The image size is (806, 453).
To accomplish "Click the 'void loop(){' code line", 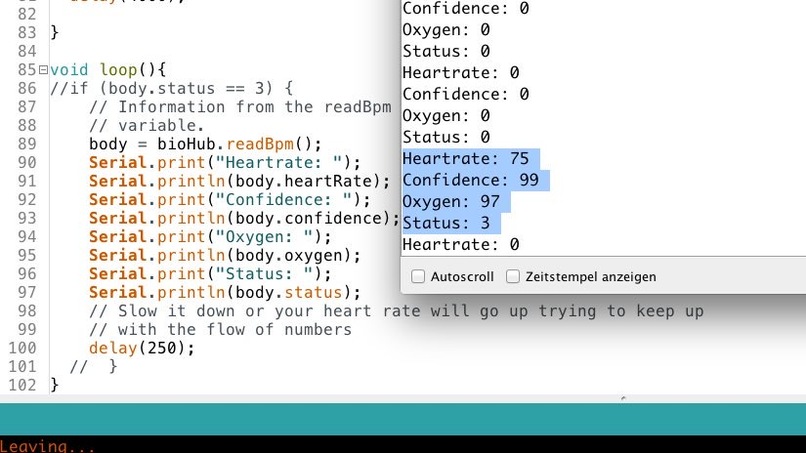I will coord(108,69).
